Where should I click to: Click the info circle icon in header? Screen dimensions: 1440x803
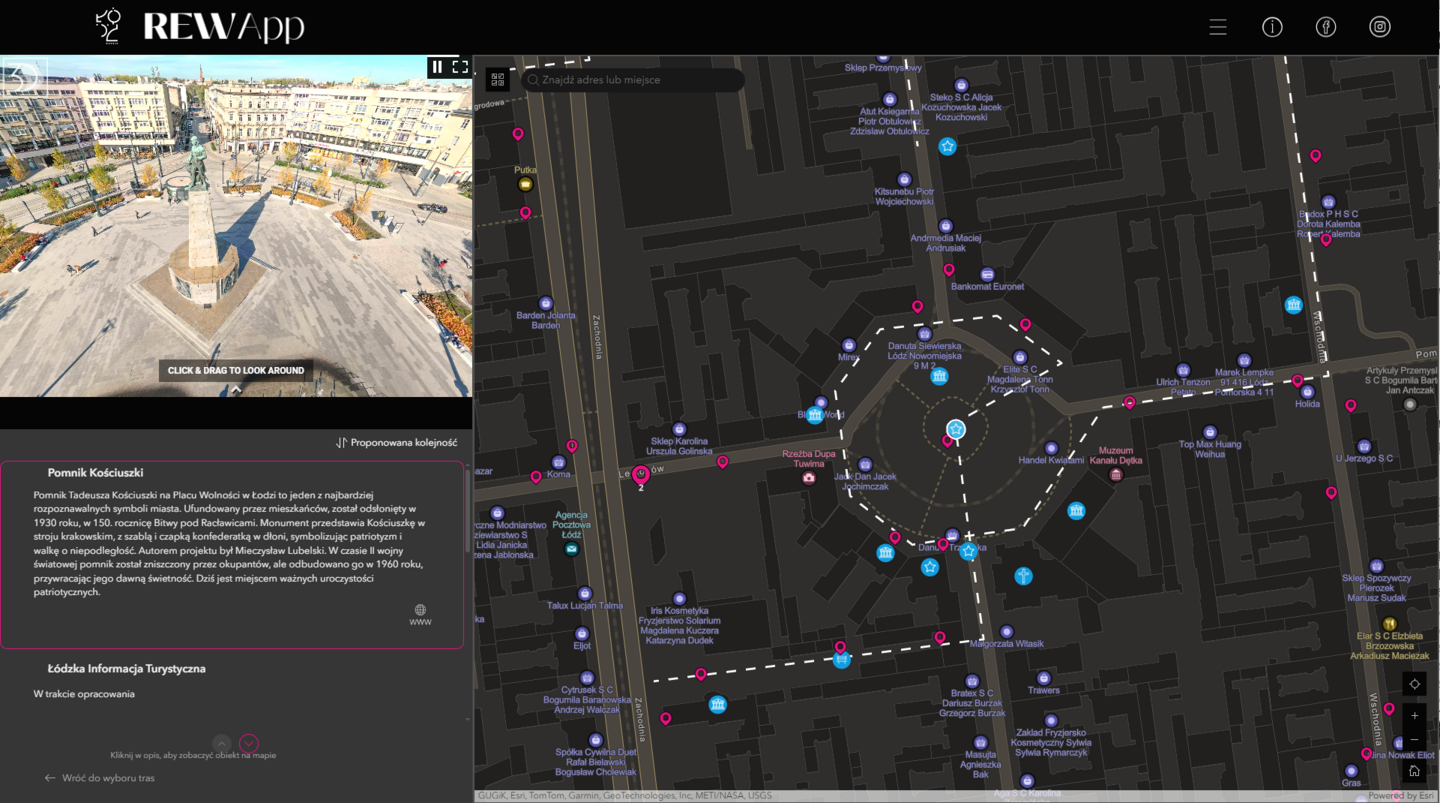(x=1272, y=27)
